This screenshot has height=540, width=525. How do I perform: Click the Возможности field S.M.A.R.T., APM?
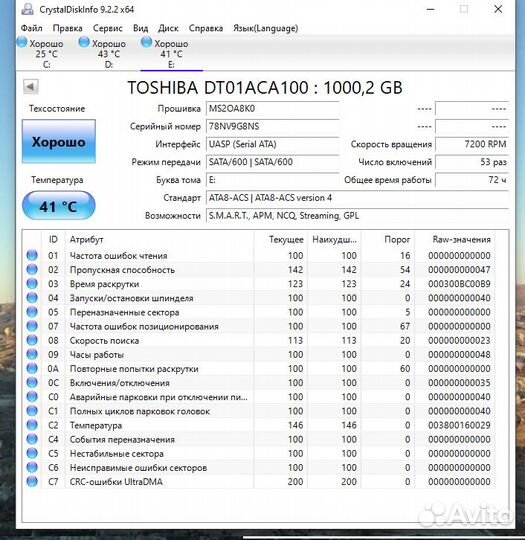point(357,216)
